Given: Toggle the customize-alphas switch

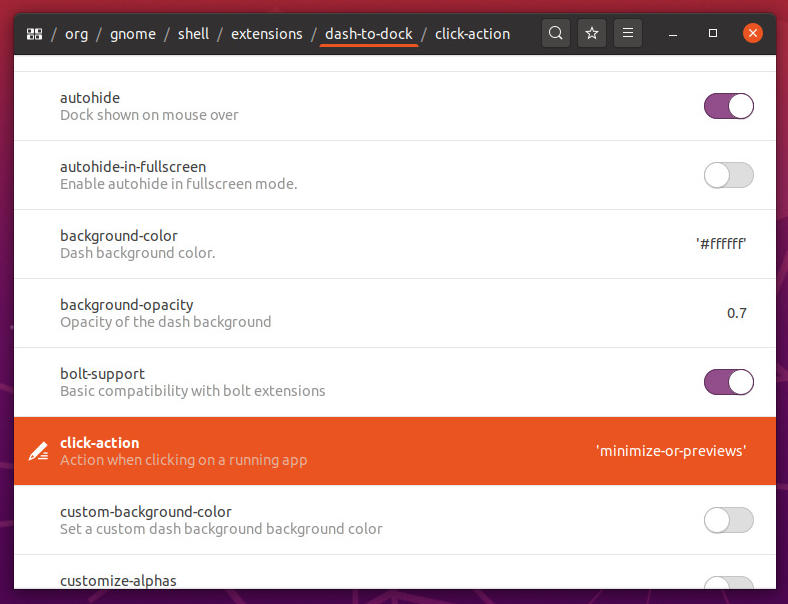Looking at the screenshot, I should pos(729,583).
